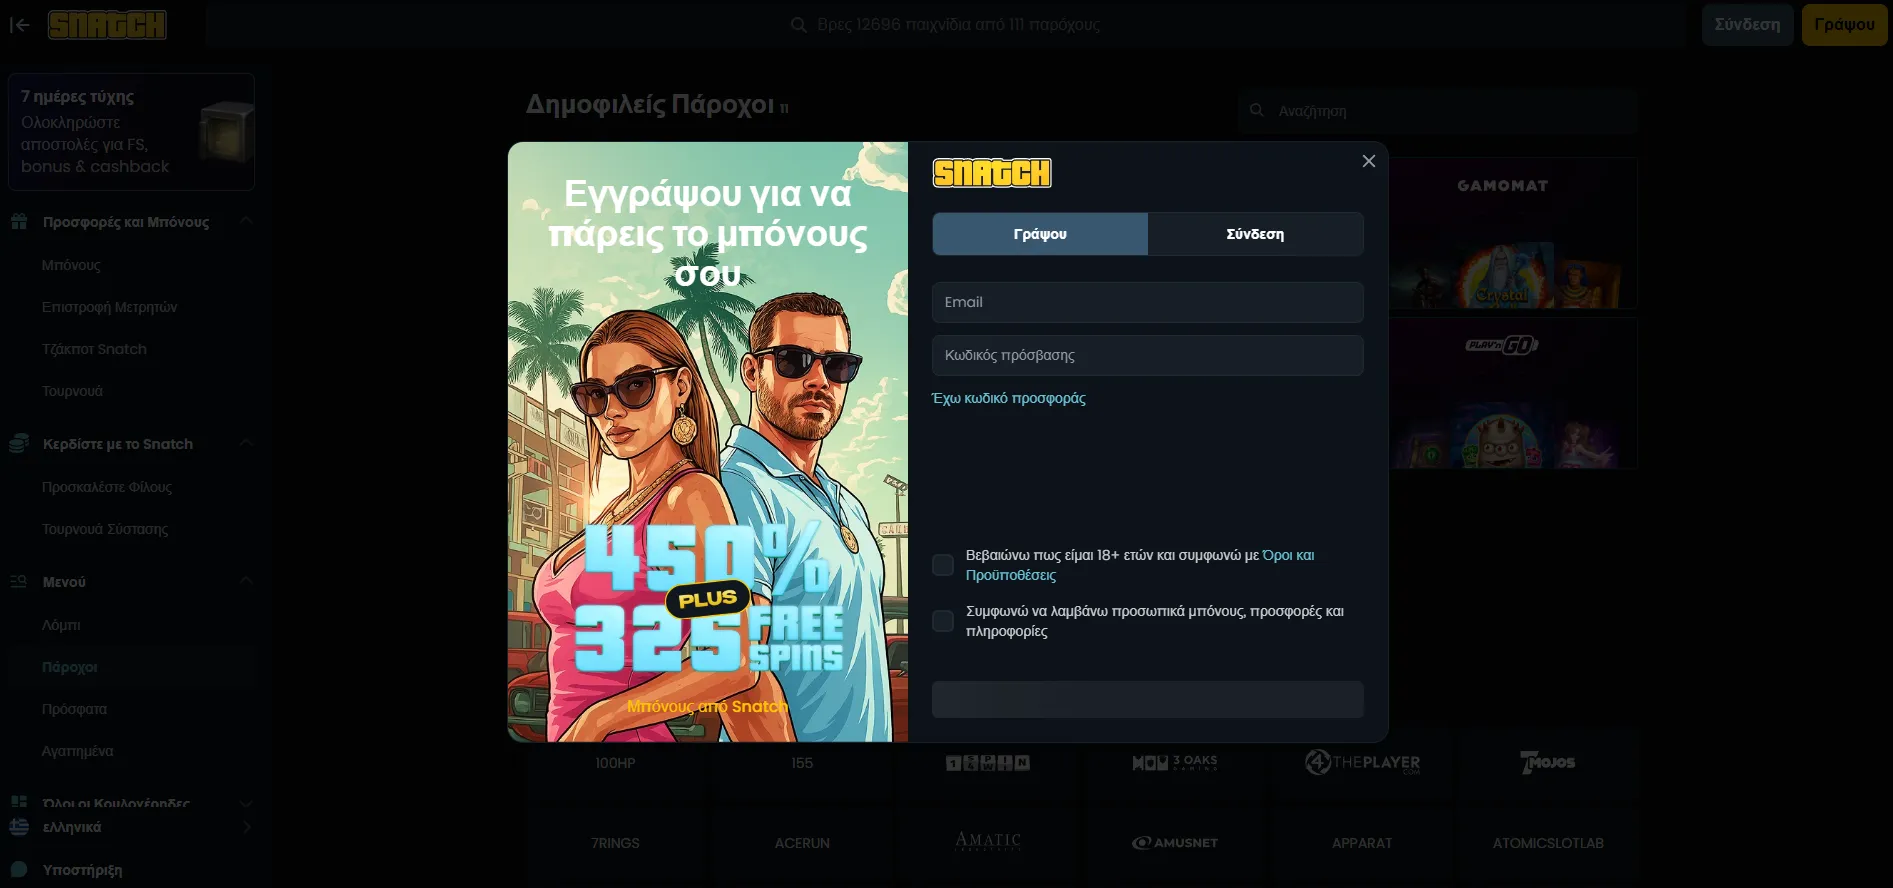Collapse the Κερδίστε με το Snatch section
Image resolution: width=1893 pixels, height=888 pixels.
(246, 443)
